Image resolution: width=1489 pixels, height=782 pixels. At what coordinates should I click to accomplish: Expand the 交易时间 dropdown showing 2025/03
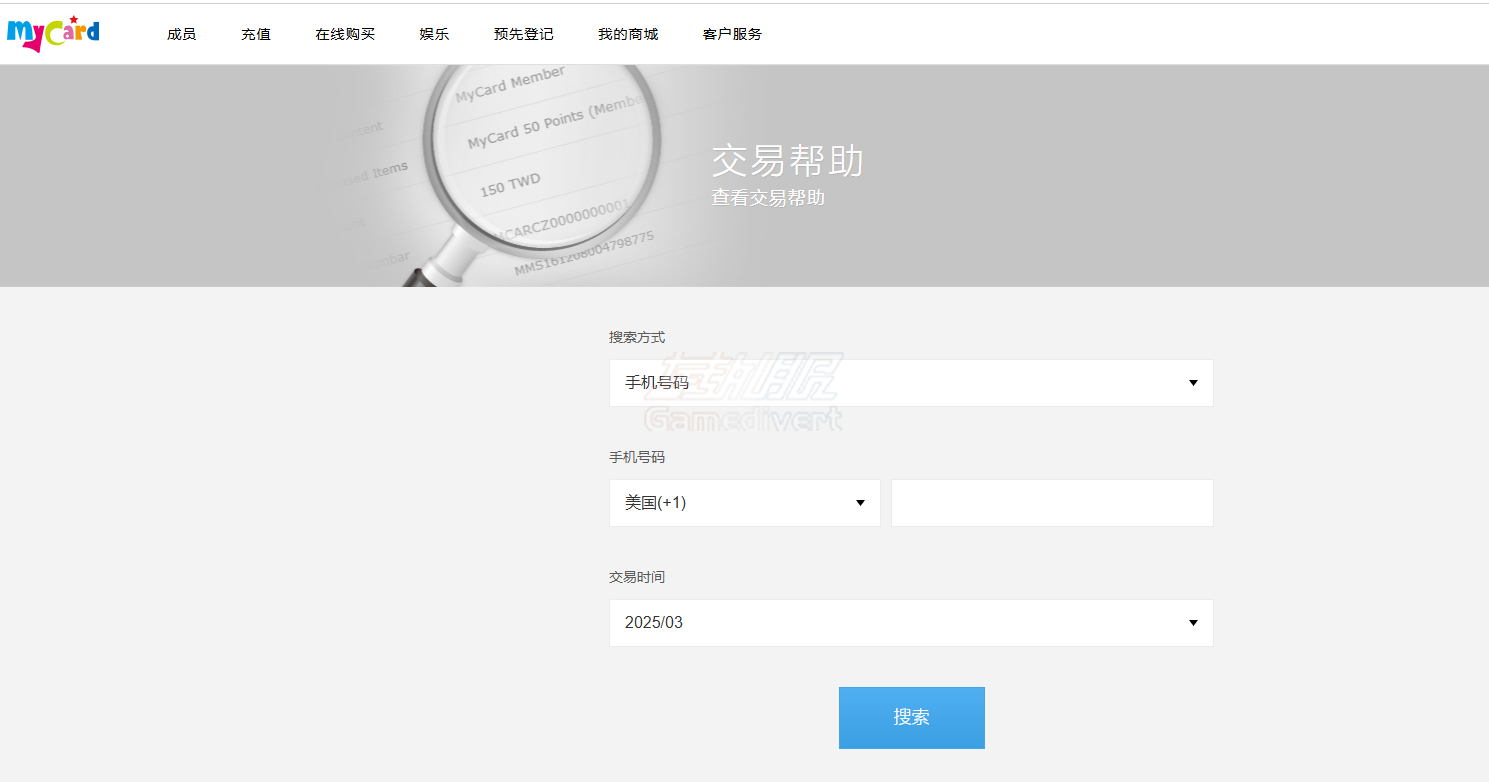tap(911, 623)
